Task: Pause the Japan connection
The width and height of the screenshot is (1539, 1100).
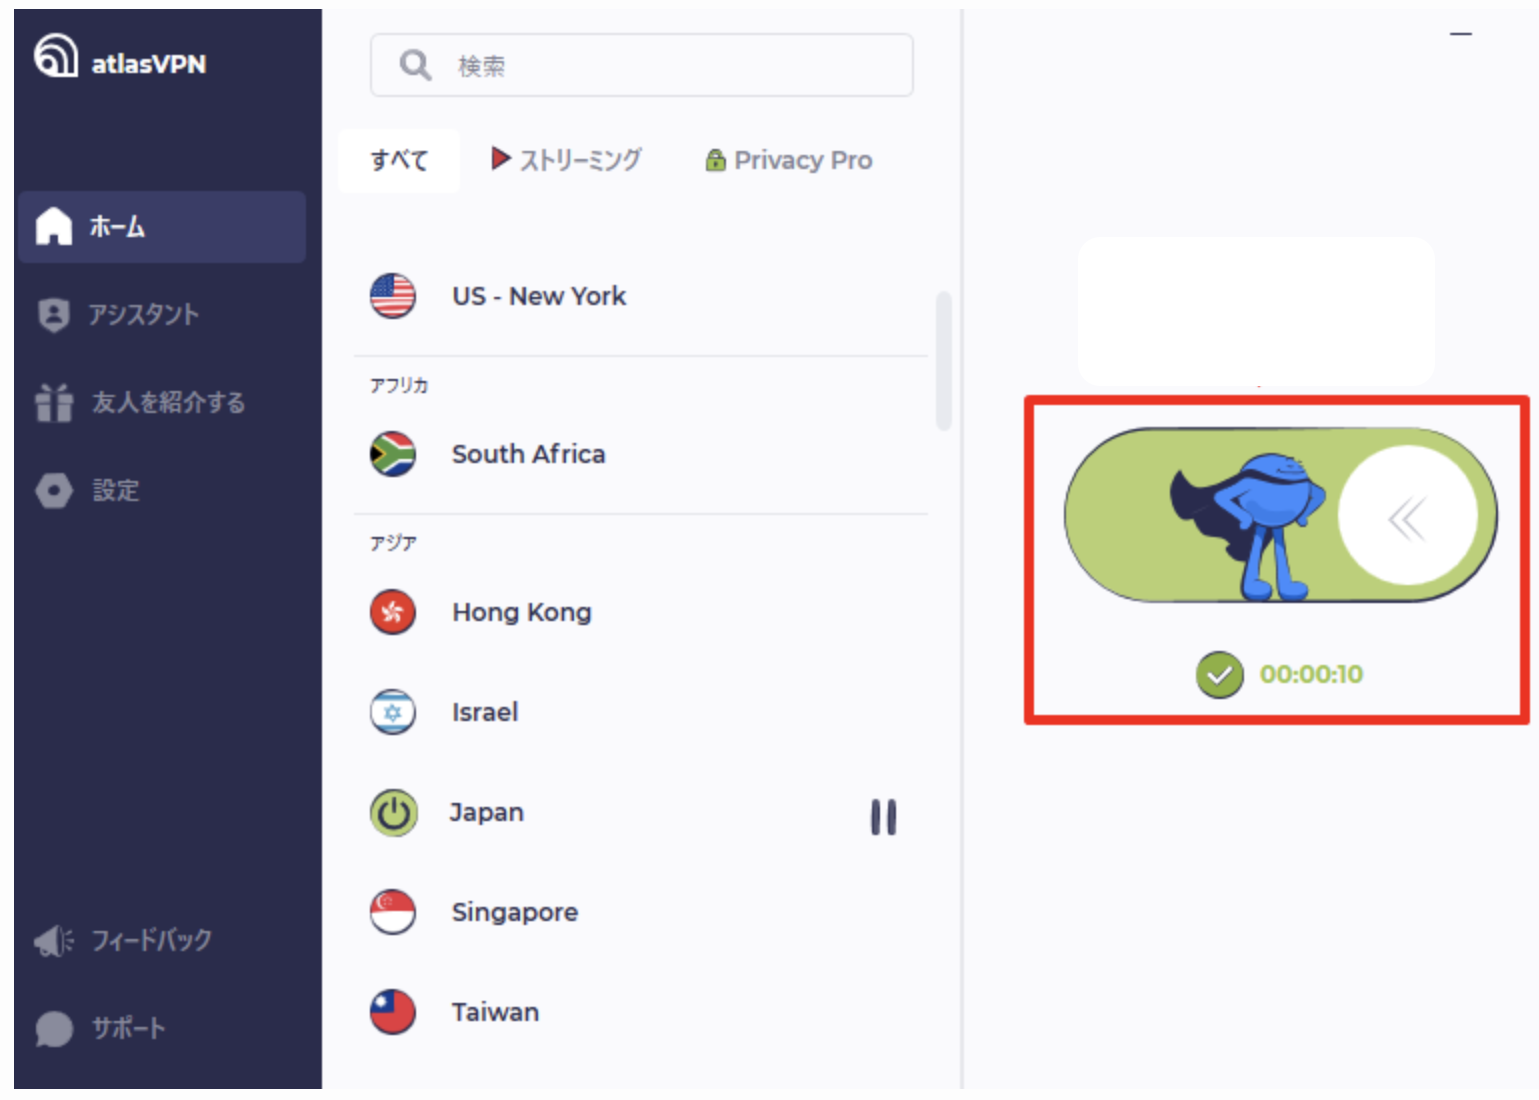Action: pyautogui.click(x=883, y=817)
